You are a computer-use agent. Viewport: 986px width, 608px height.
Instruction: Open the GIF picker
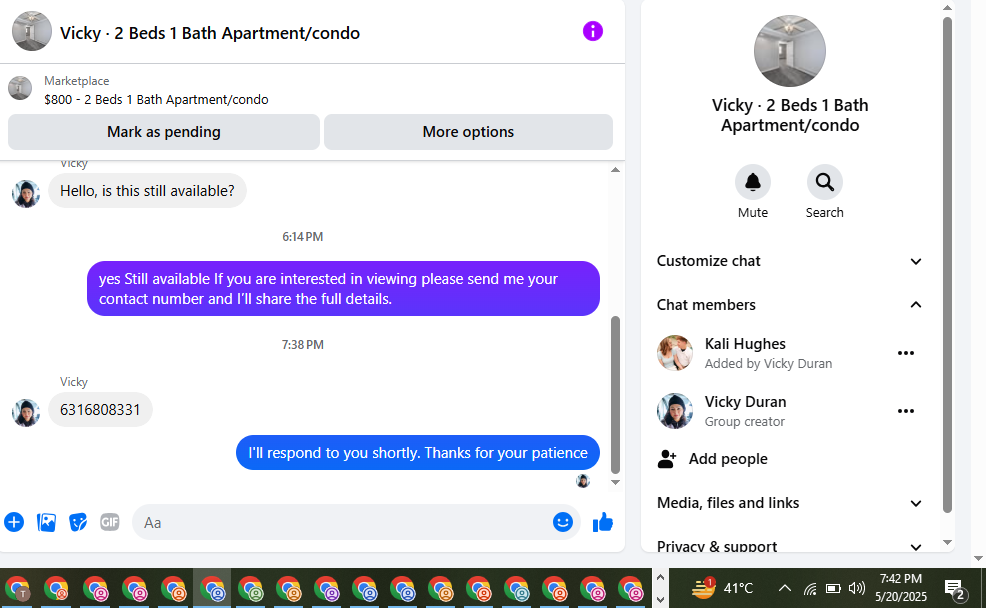click(x=109, y=522)
